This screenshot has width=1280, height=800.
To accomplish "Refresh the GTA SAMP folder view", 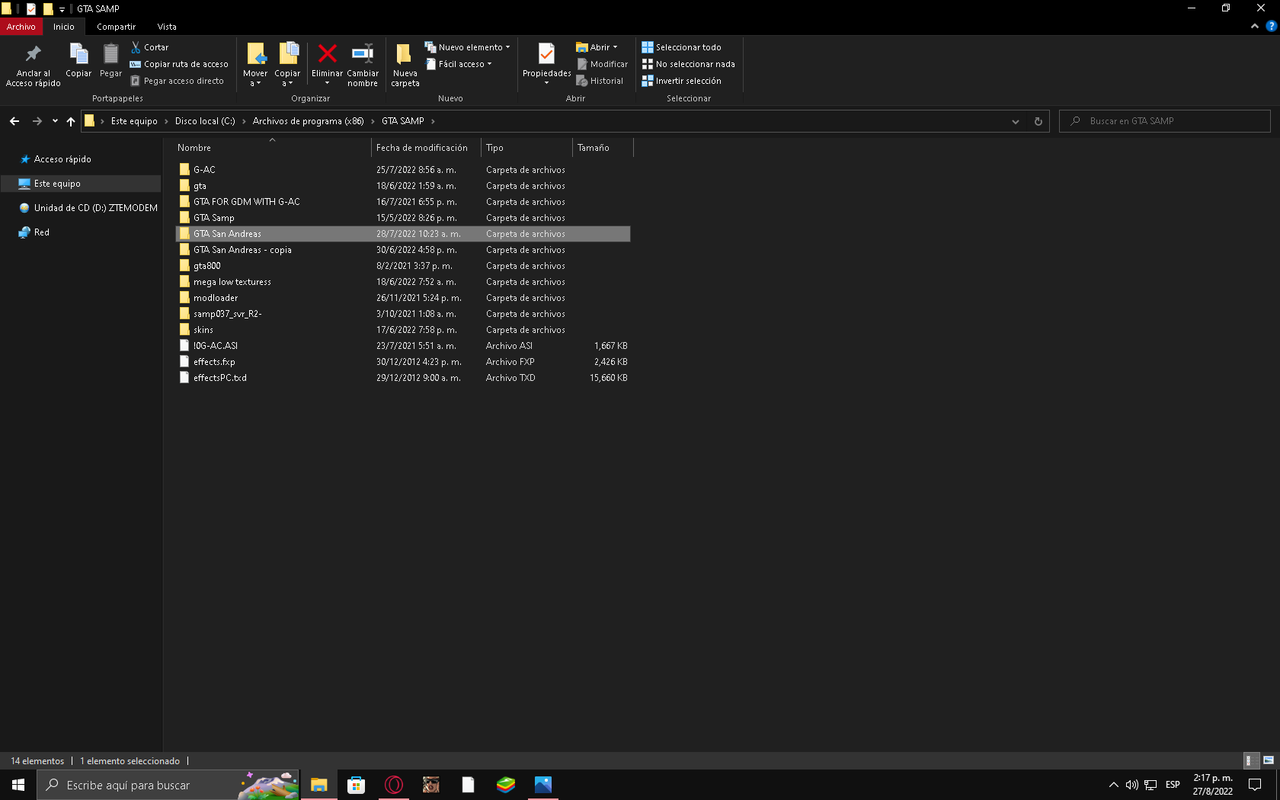I will click(1038, 121).
